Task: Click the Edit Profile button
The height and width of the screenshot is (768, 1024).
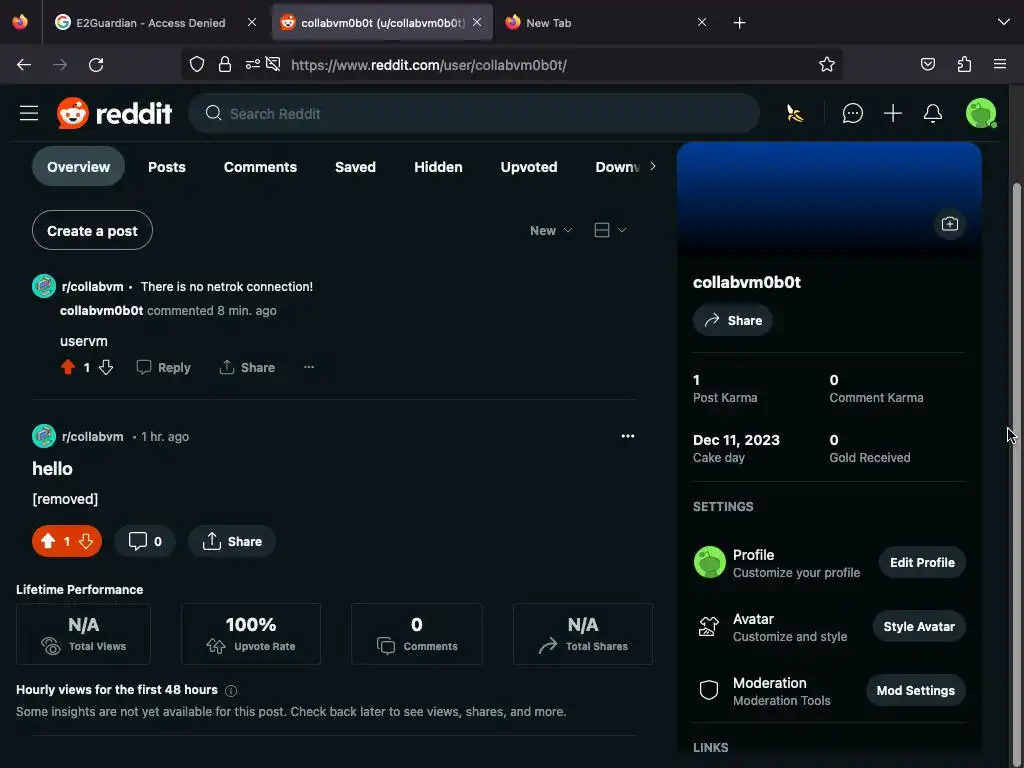Action: pos(922,563)
